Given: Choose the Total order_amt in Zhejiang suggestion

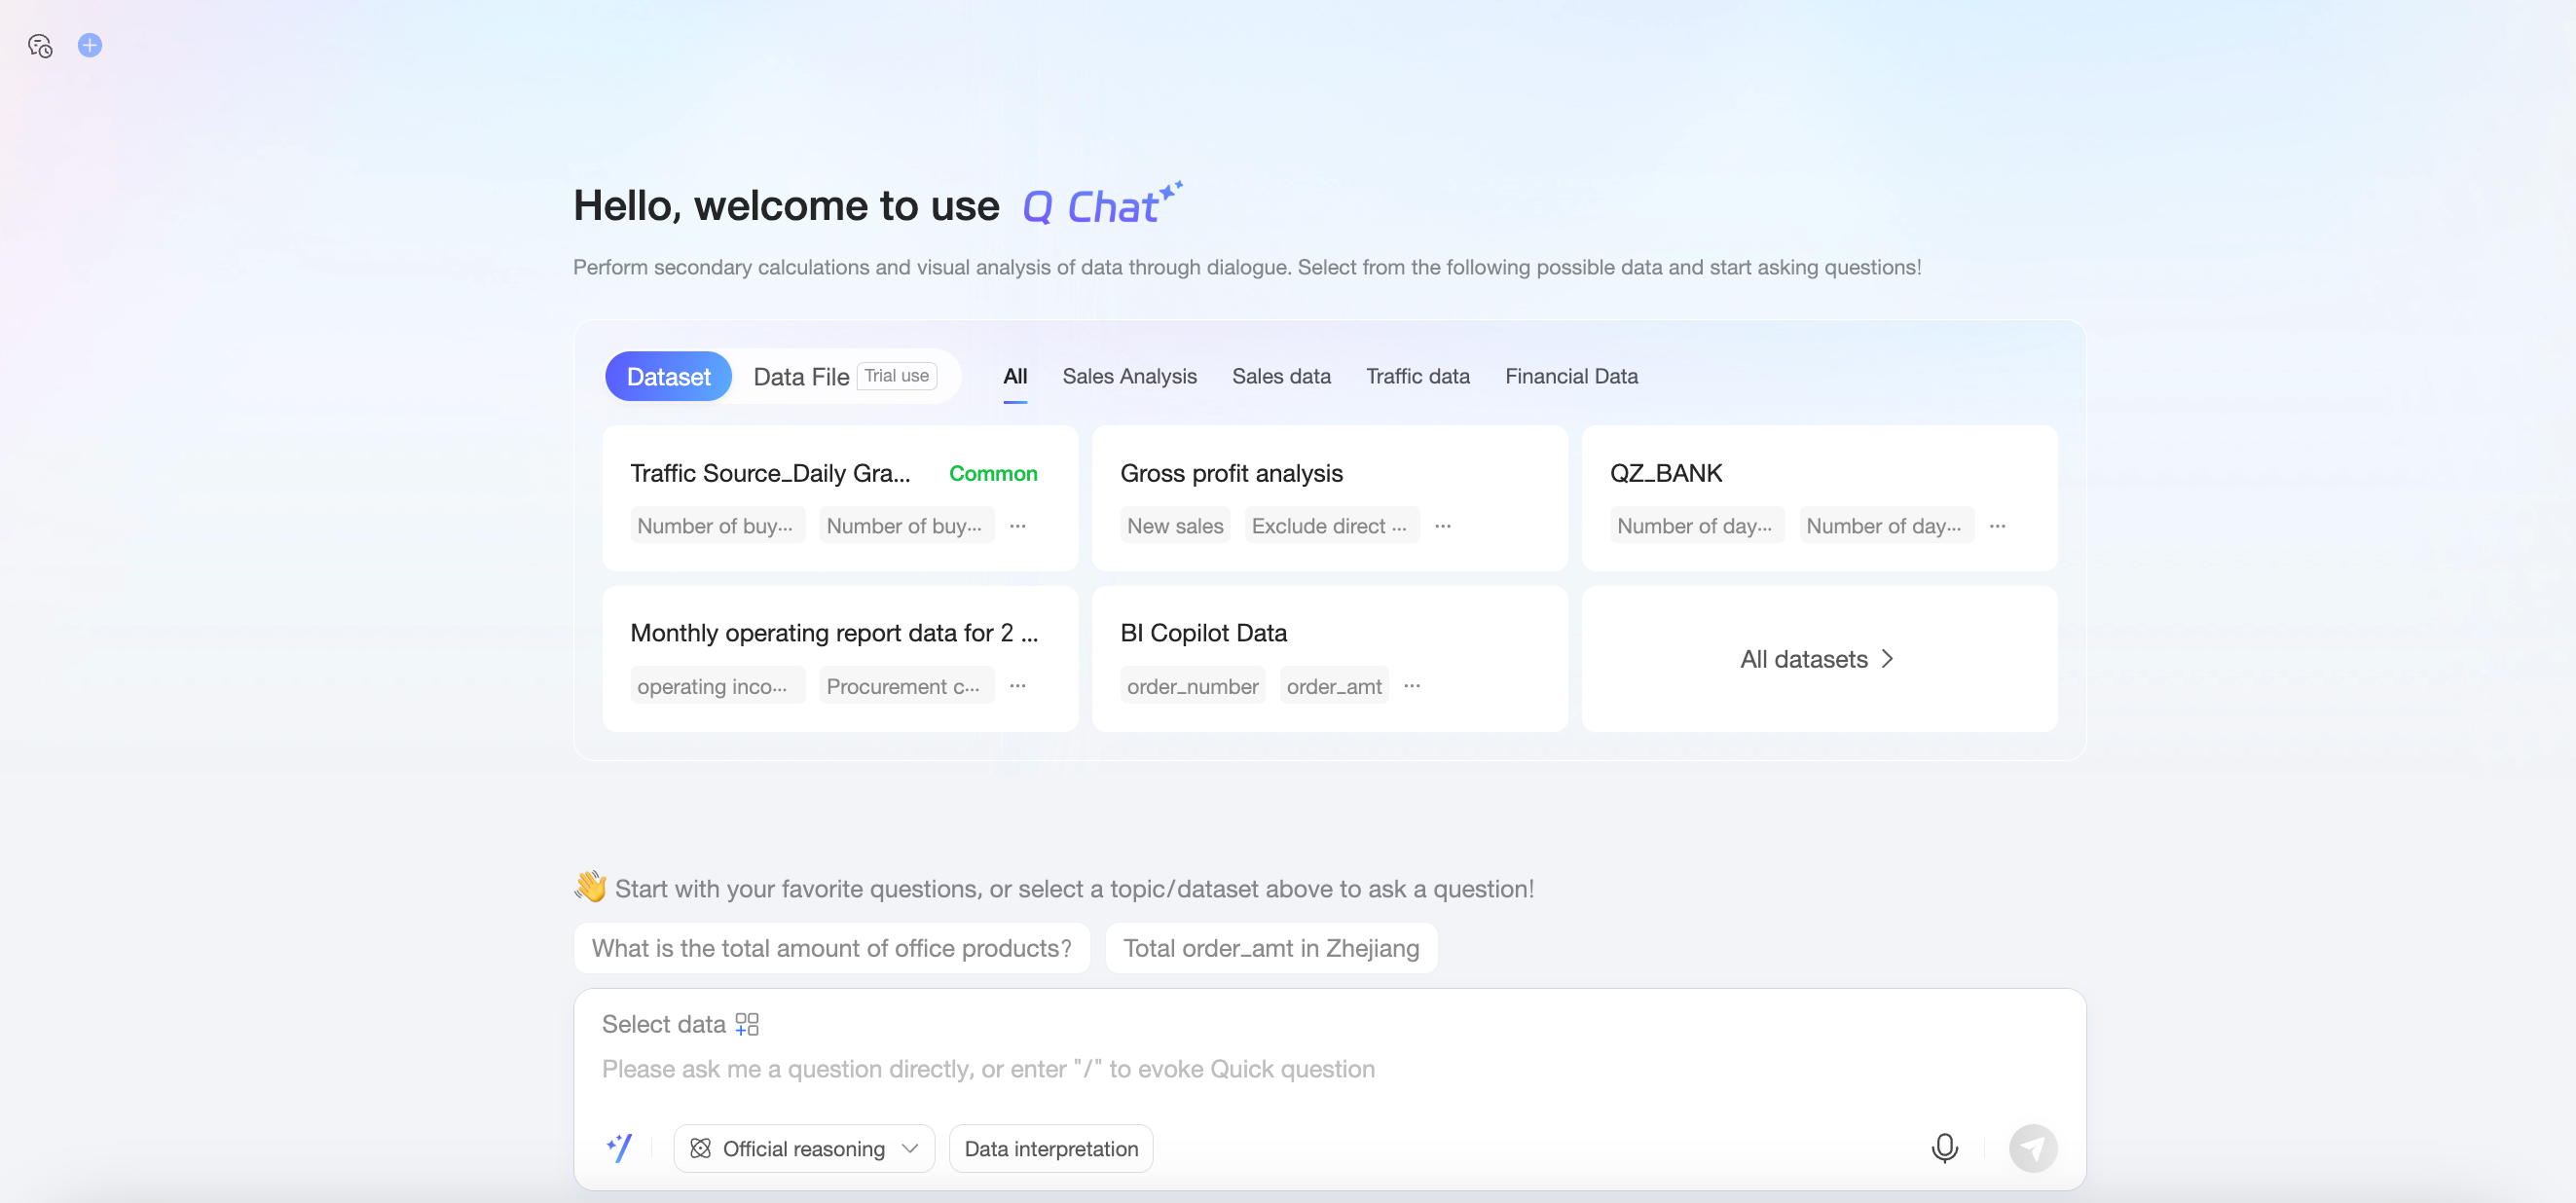Looking at the screenshot, I should (x=1270, y=948).
